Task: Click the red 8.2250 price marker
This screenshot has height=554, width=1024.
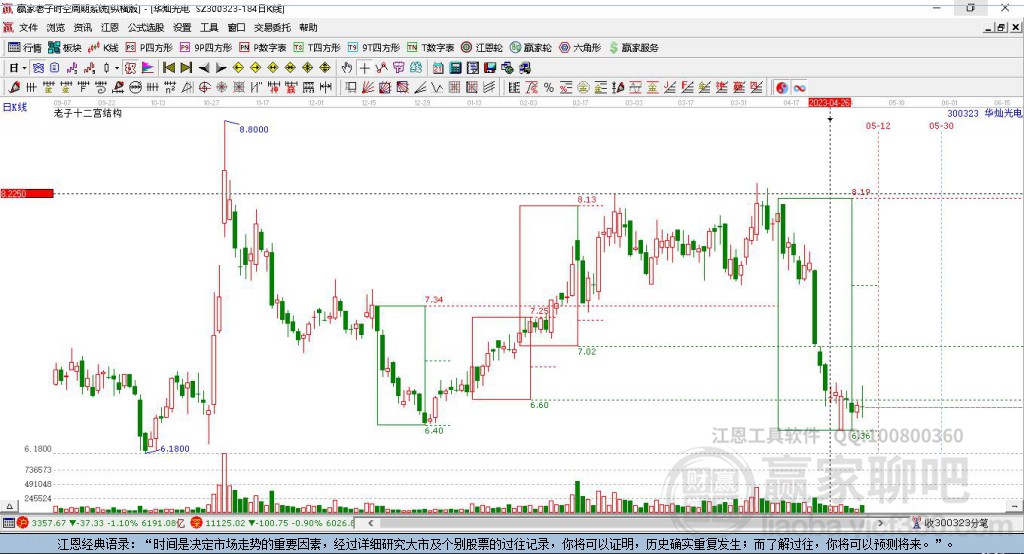Action: click(27, 193)
